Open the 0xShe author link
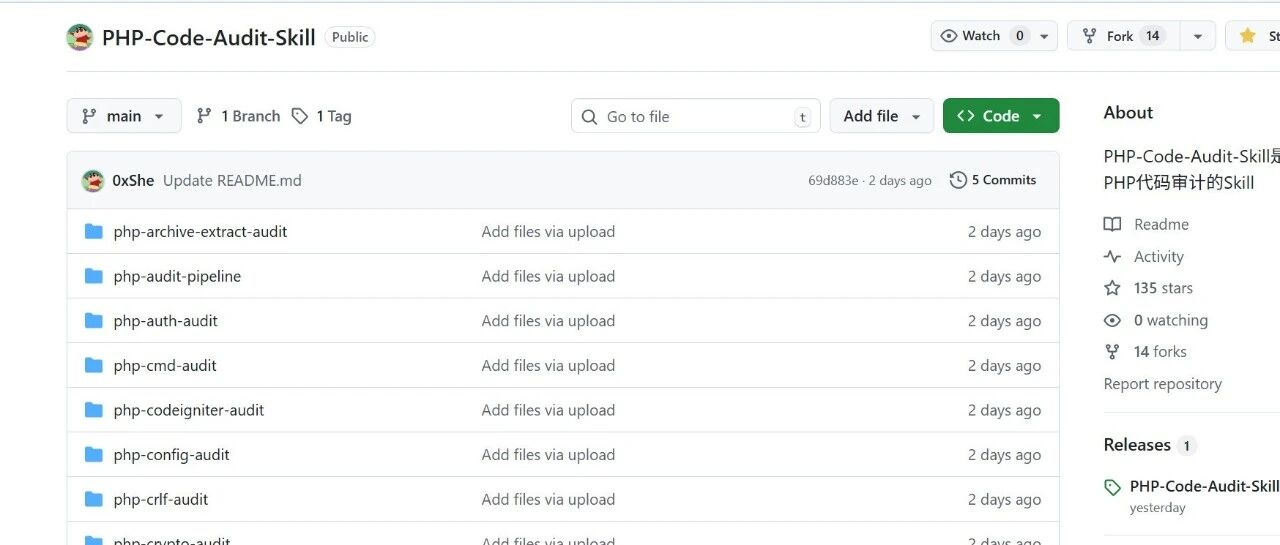Viewport: 1280px width, 545px height. (133, 181)
